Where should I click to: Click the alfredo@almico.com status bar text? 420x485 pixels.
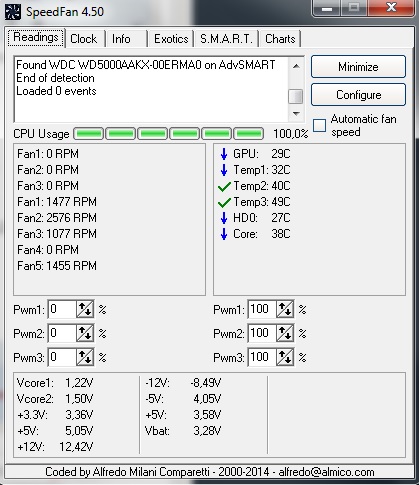point(326,472)
